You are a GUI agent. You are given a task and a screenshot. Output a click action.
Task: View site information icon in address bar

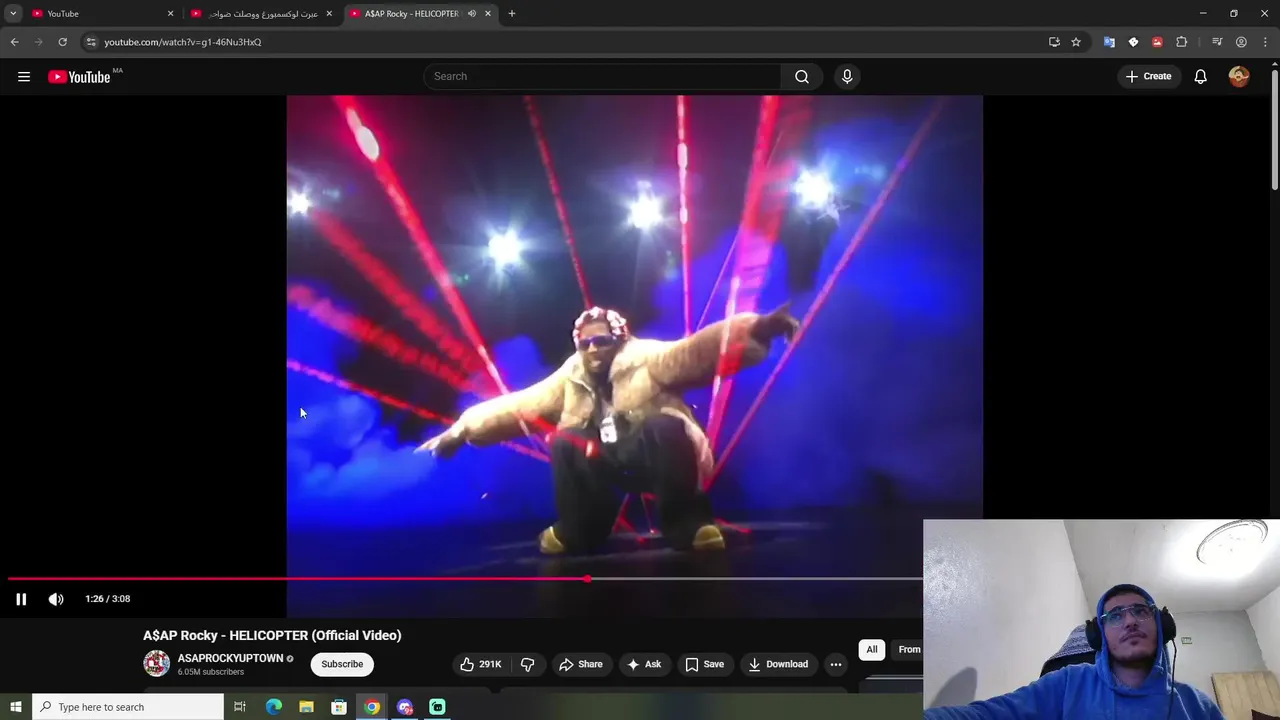tap(91, 42)
